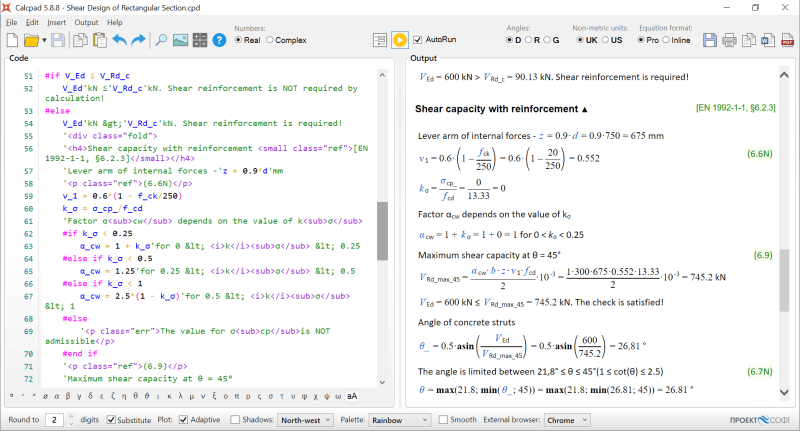800x431 pixels.
Task: Undo the last edit
Action: (x=119, y=40)
